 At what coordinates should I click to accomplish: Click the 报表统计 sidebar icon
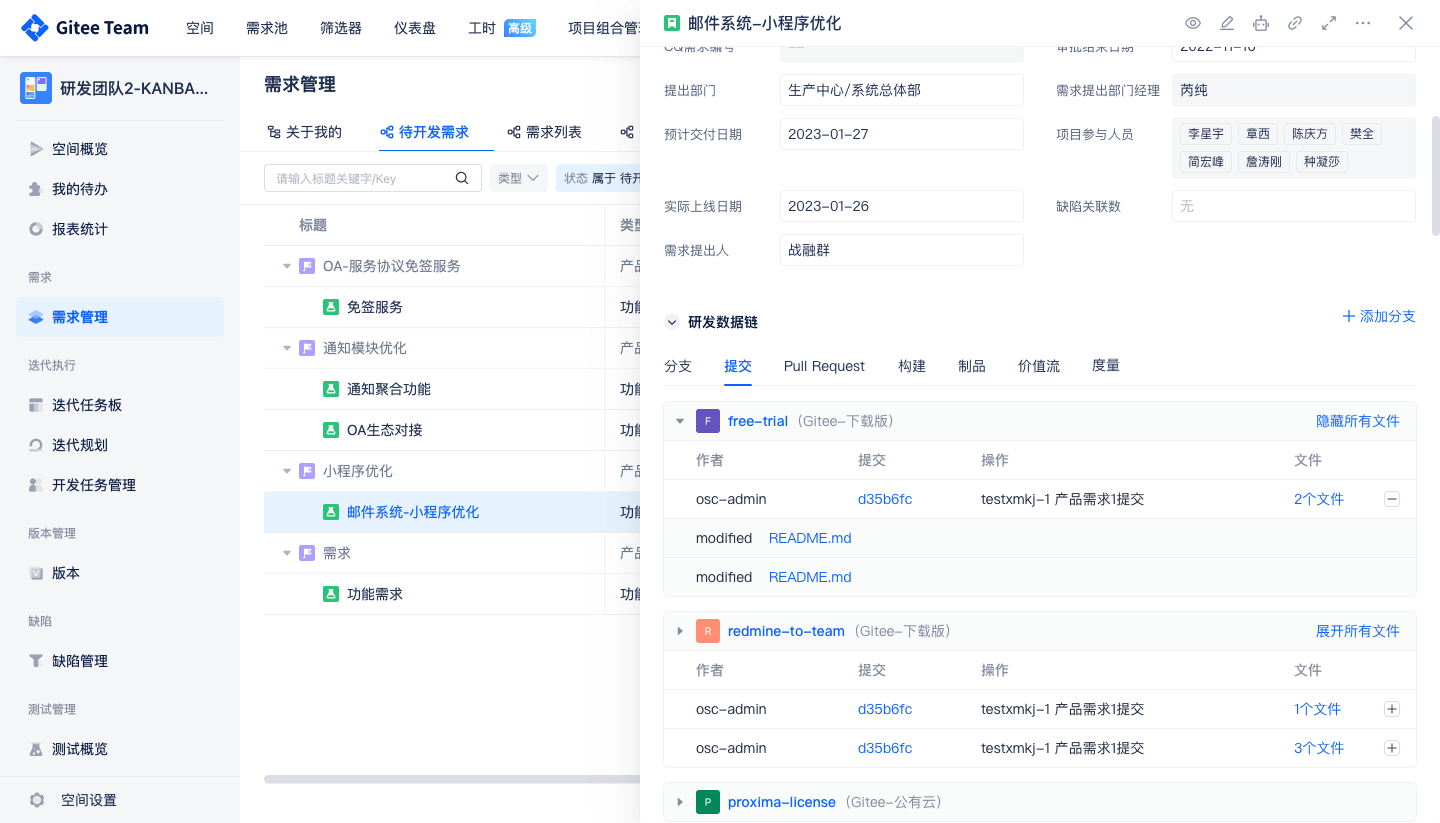coord(36,229)
